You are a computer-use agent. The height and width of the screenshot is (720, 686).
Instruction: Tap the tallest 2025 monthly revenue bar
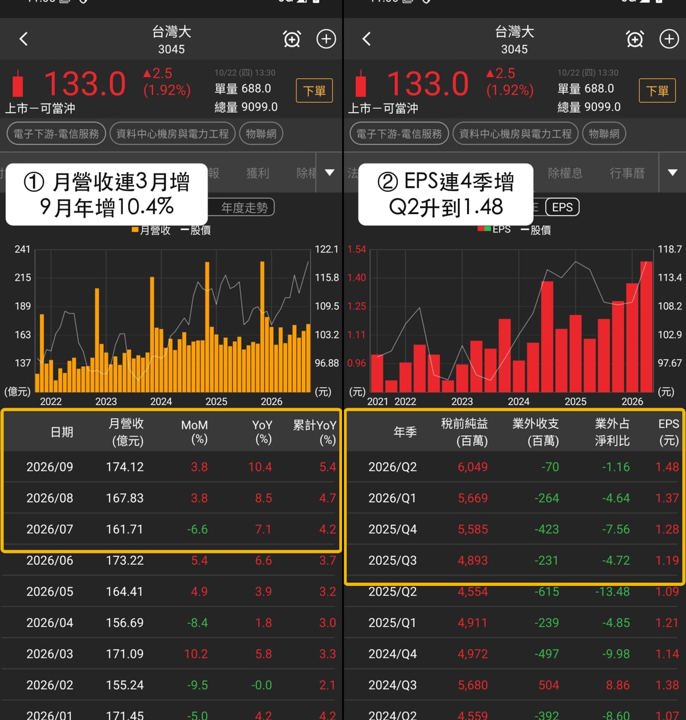pyautogui.click(x=262, y=326)
